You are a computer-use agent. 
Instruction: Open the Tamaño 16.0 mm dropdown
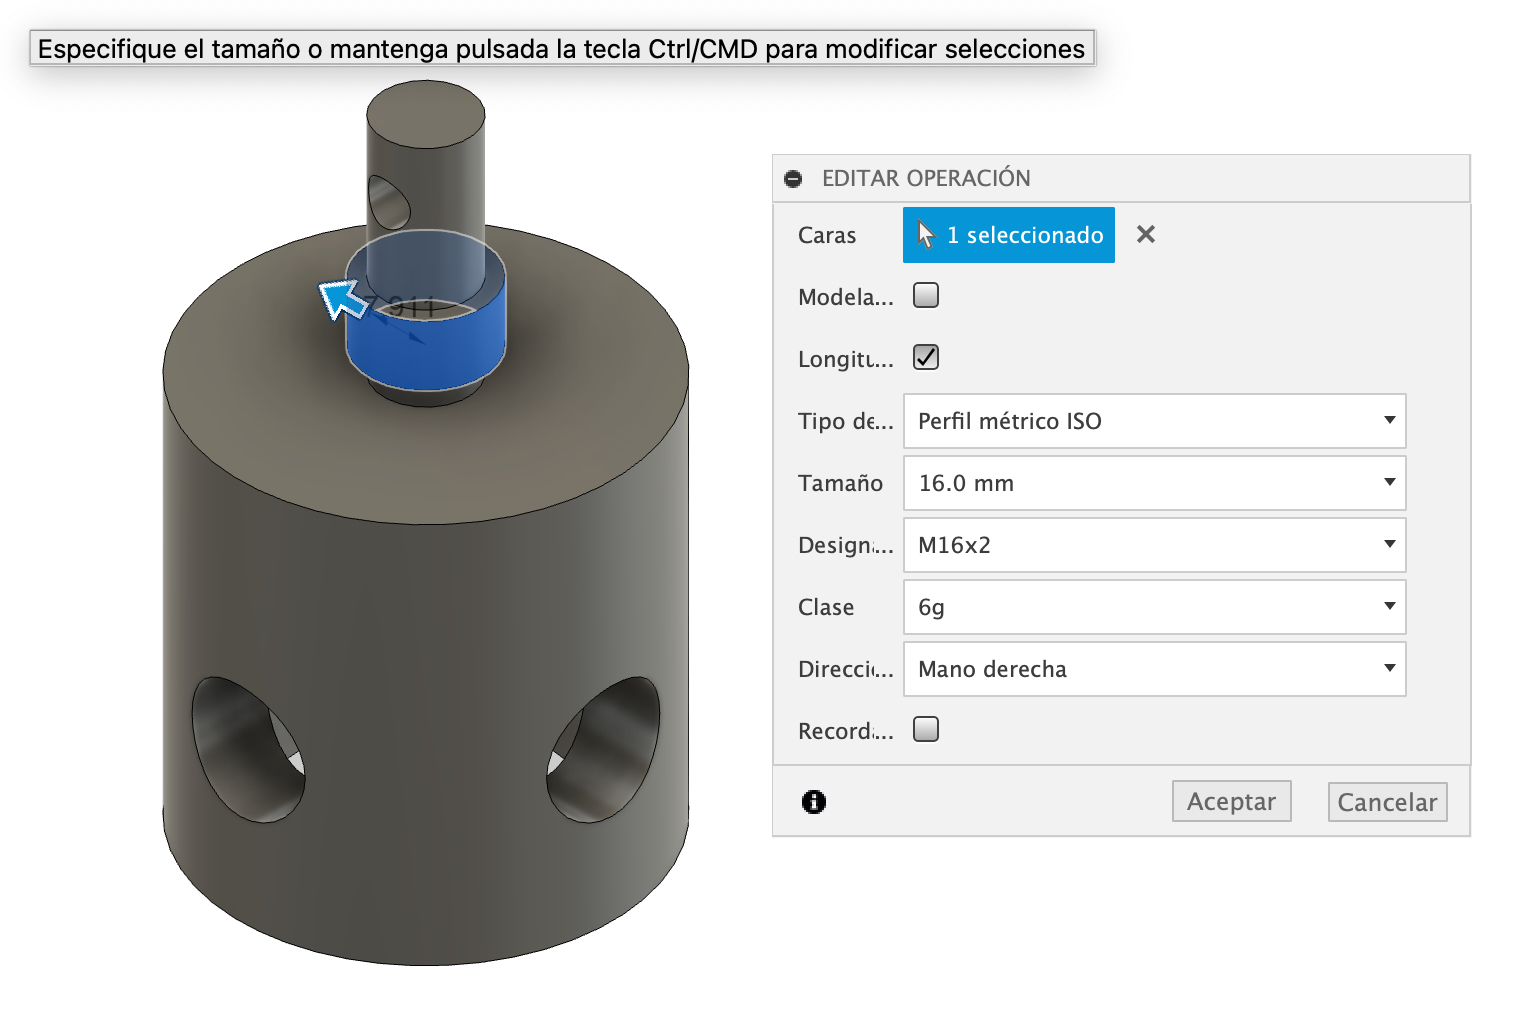[1155, 483]
